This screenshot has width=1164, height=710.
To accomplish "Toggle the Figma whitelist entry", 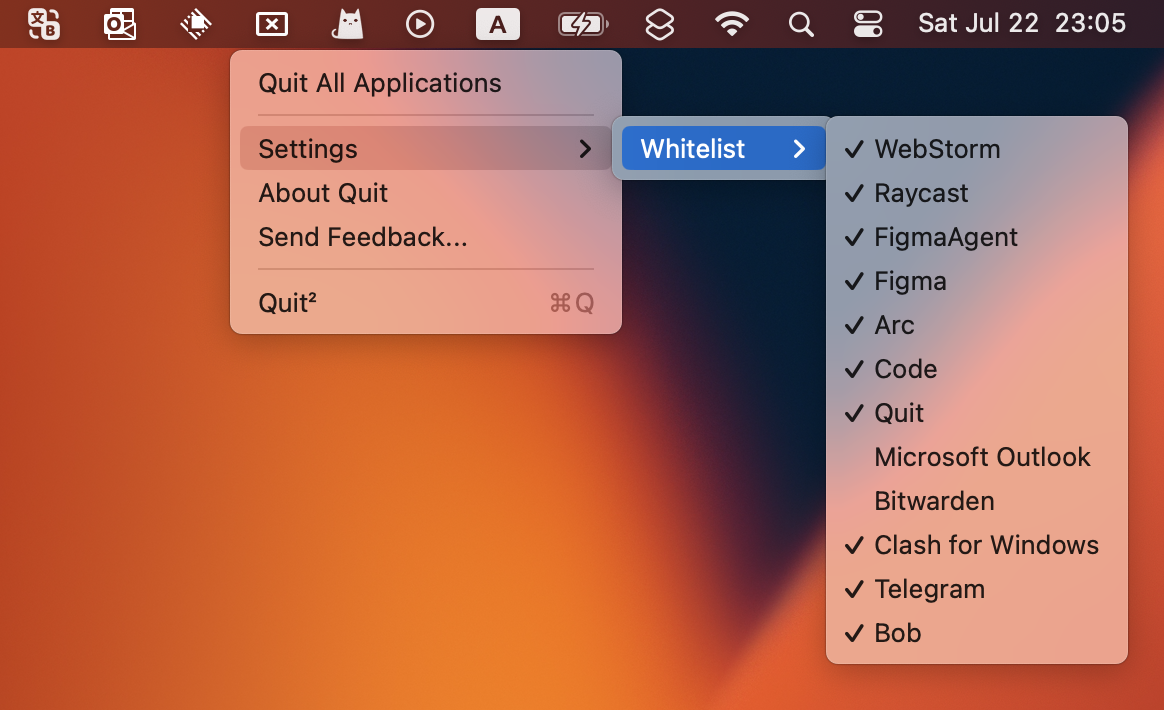I will (976, 281).
